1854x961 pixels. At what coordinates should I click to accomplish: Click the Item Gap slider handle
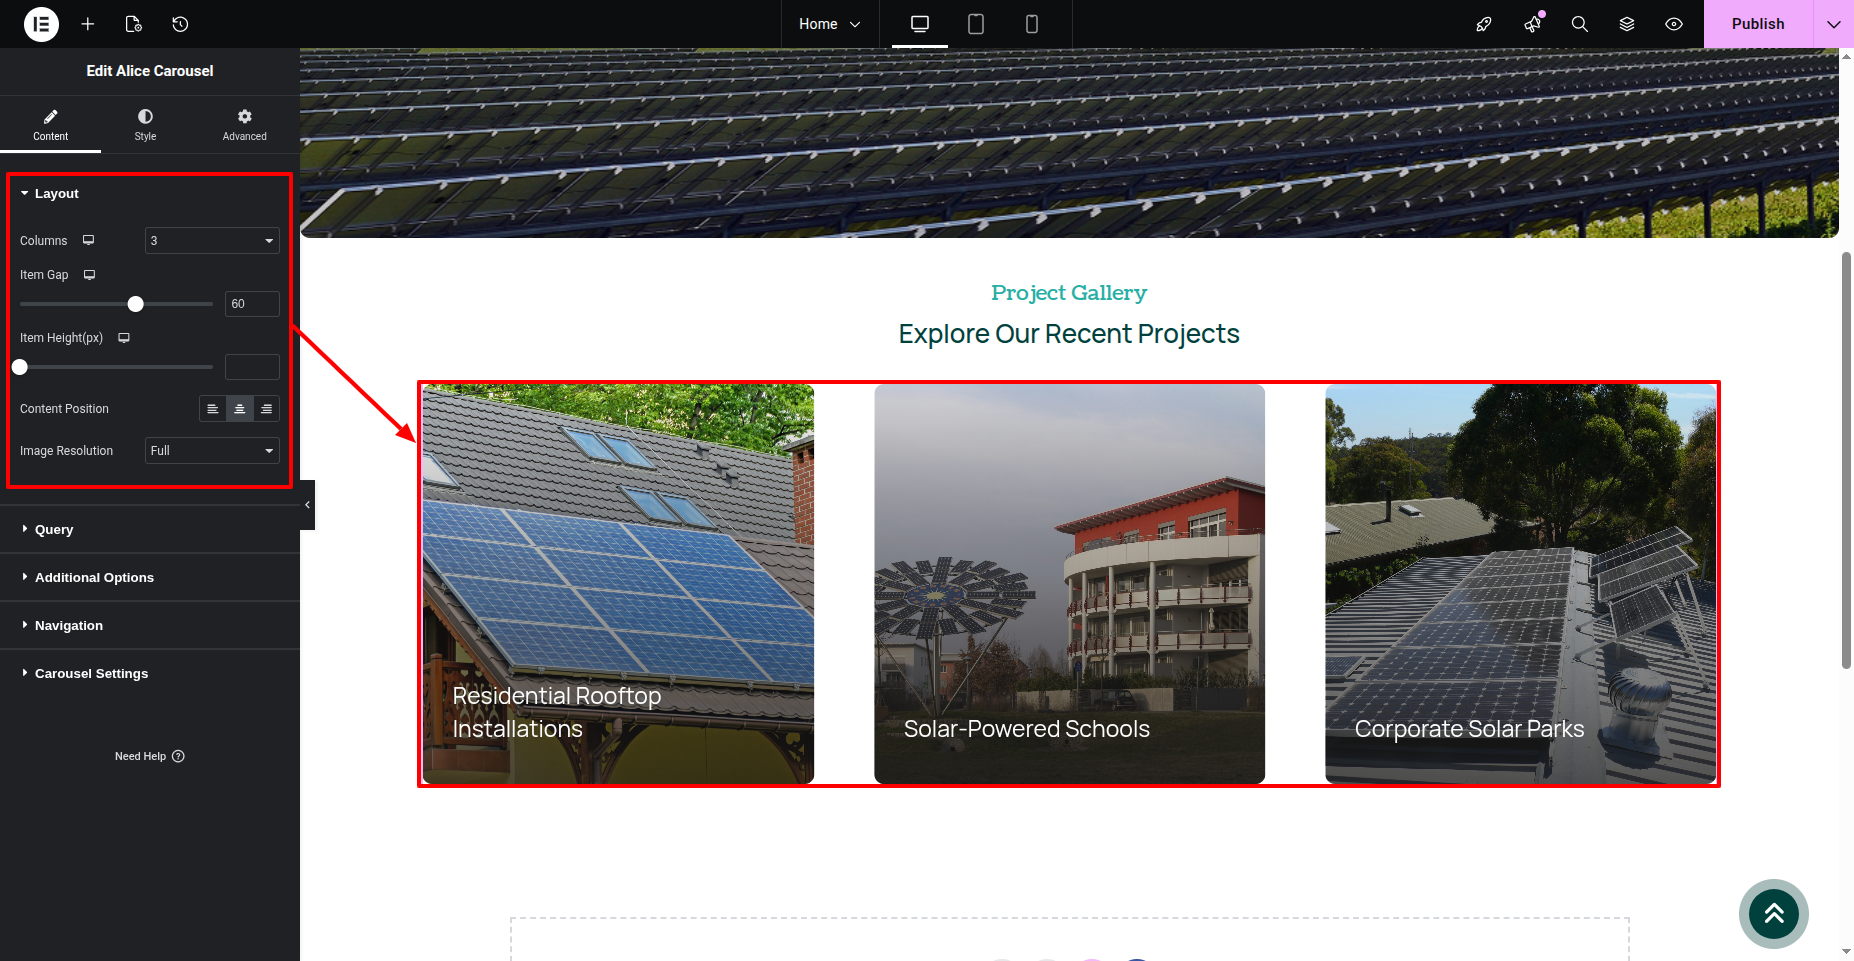click(136, 304)
